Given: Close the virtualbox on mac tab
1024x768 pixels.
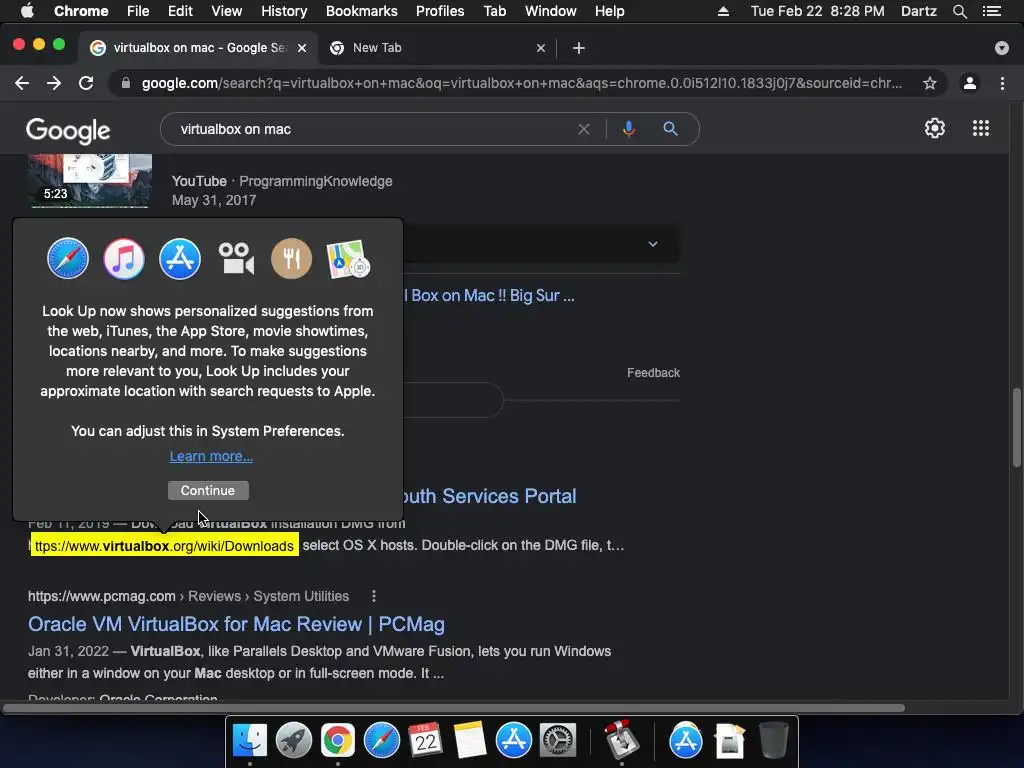Looking at the screenshot, I should tap(302, 48).
